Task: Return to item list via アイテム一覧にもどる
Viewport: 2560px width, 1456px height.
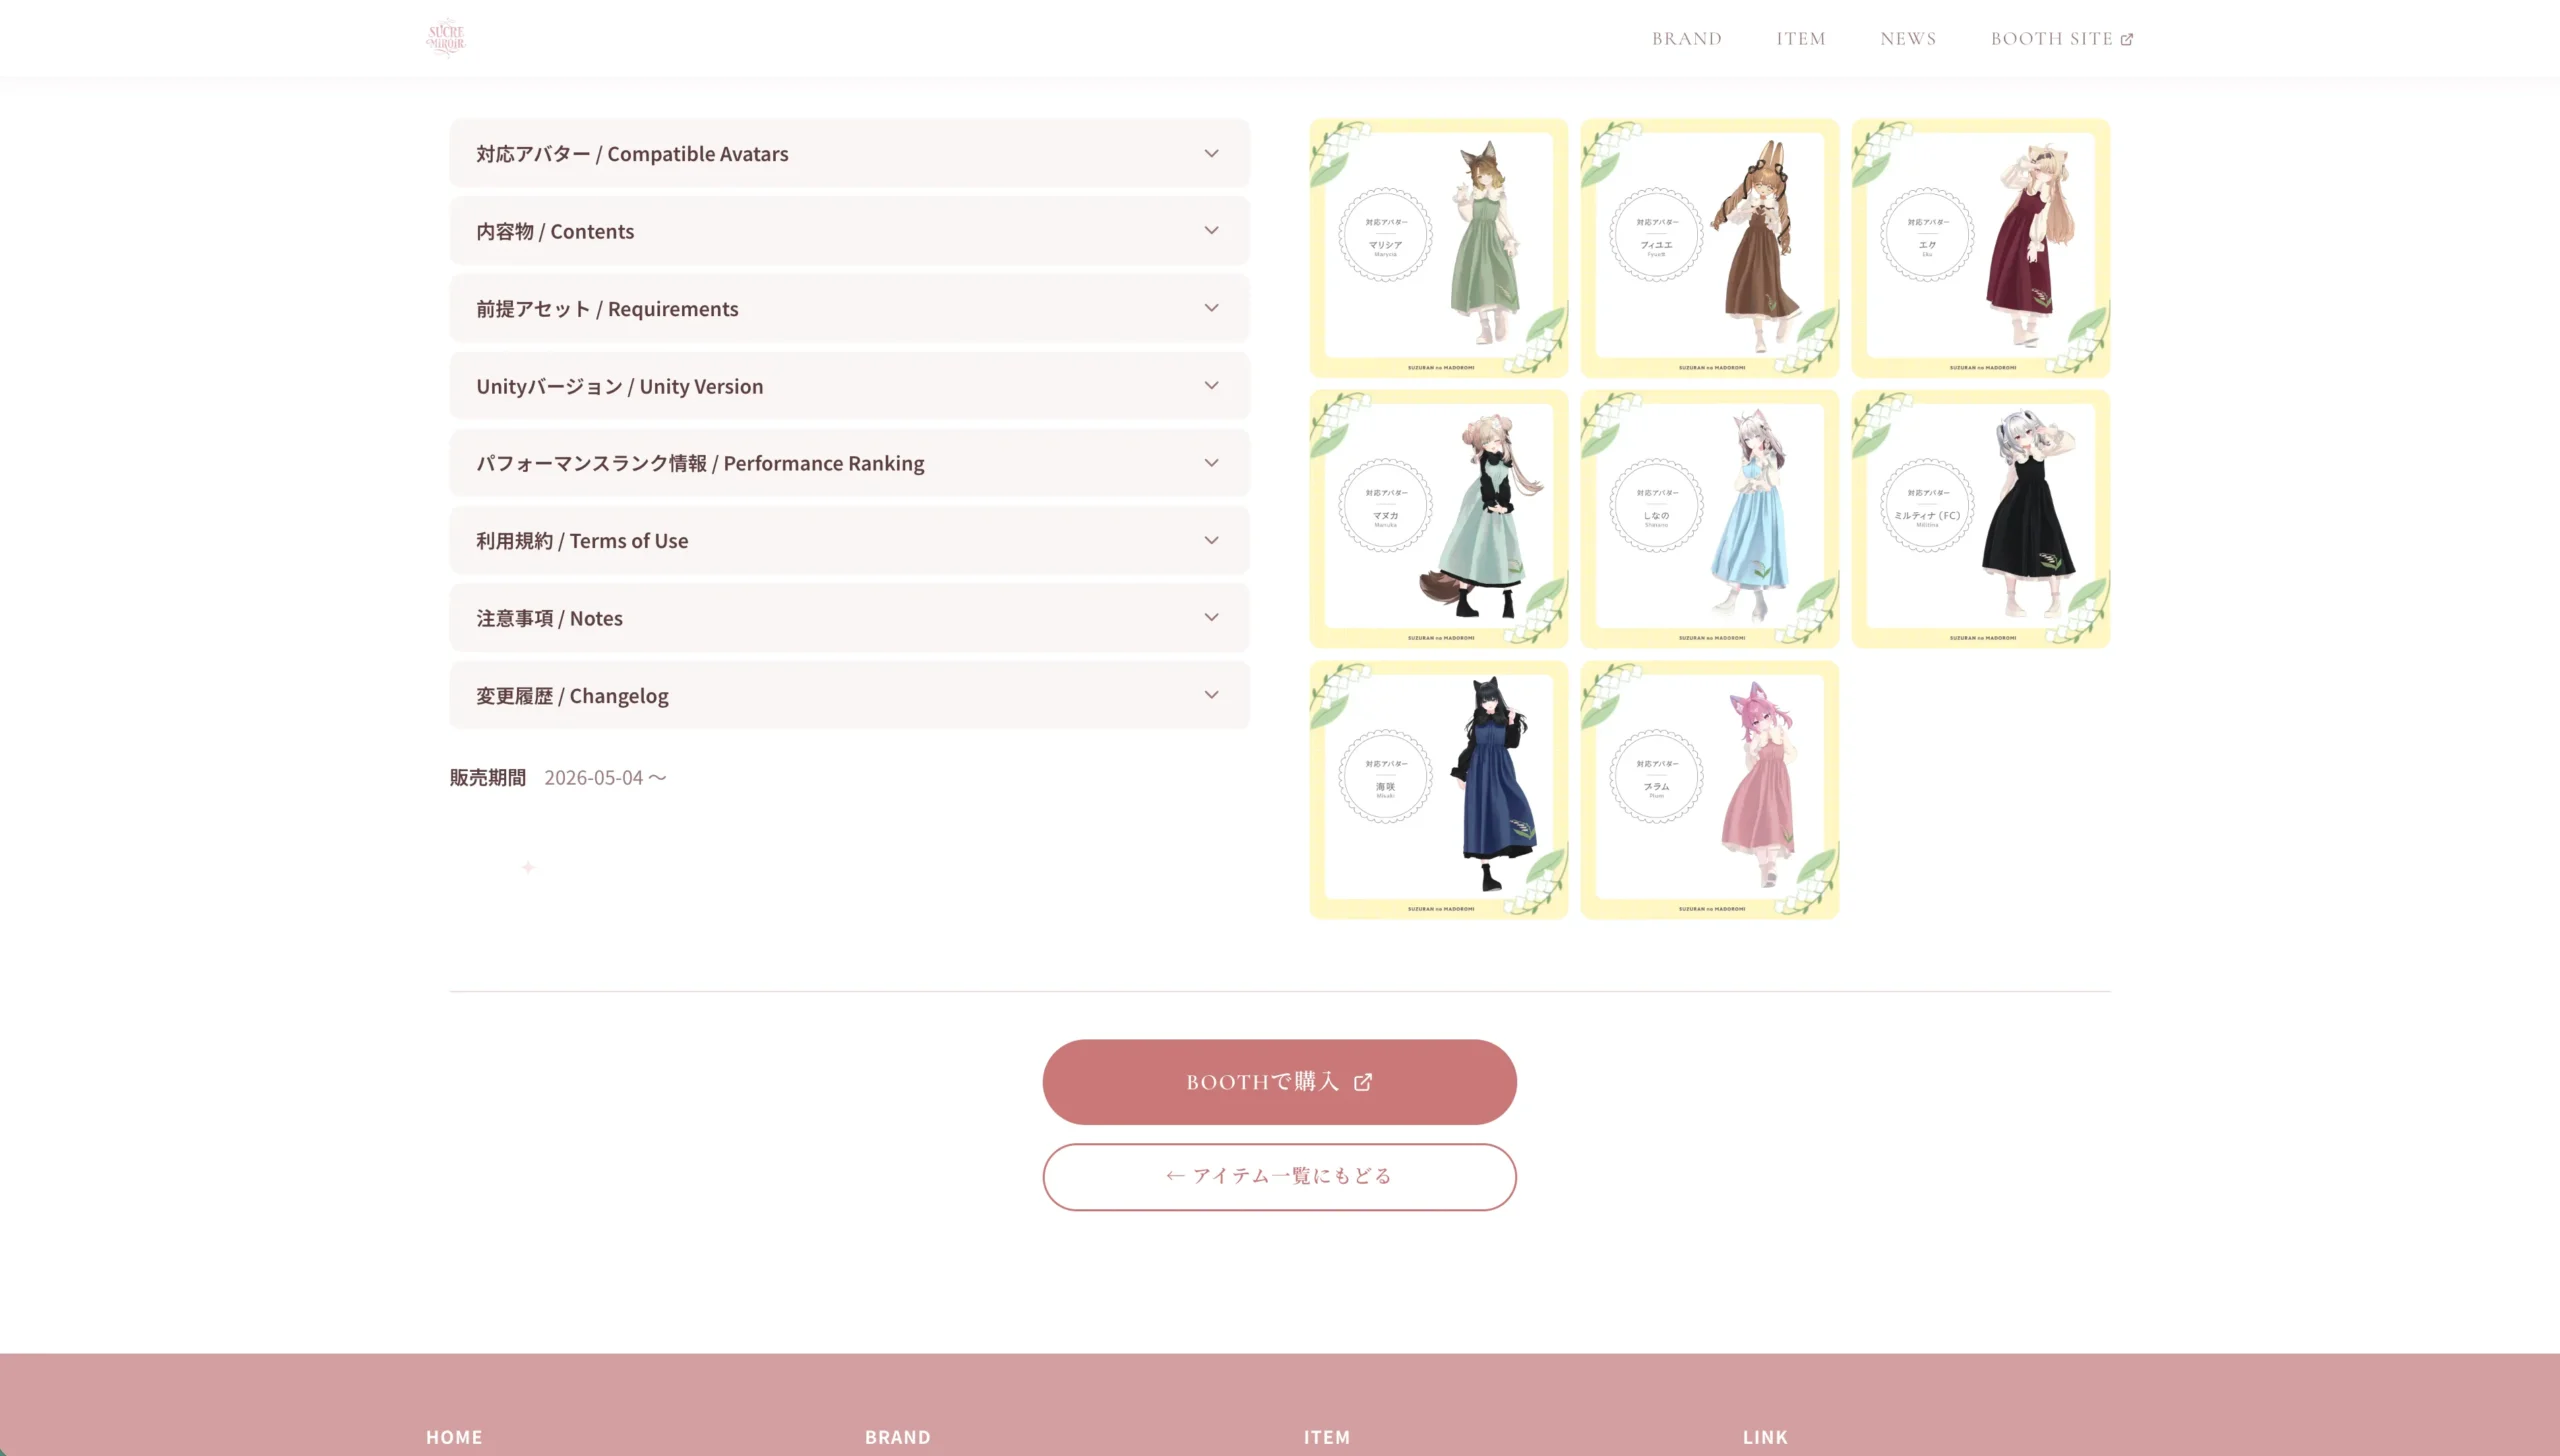Action: coord(1279,1177)
